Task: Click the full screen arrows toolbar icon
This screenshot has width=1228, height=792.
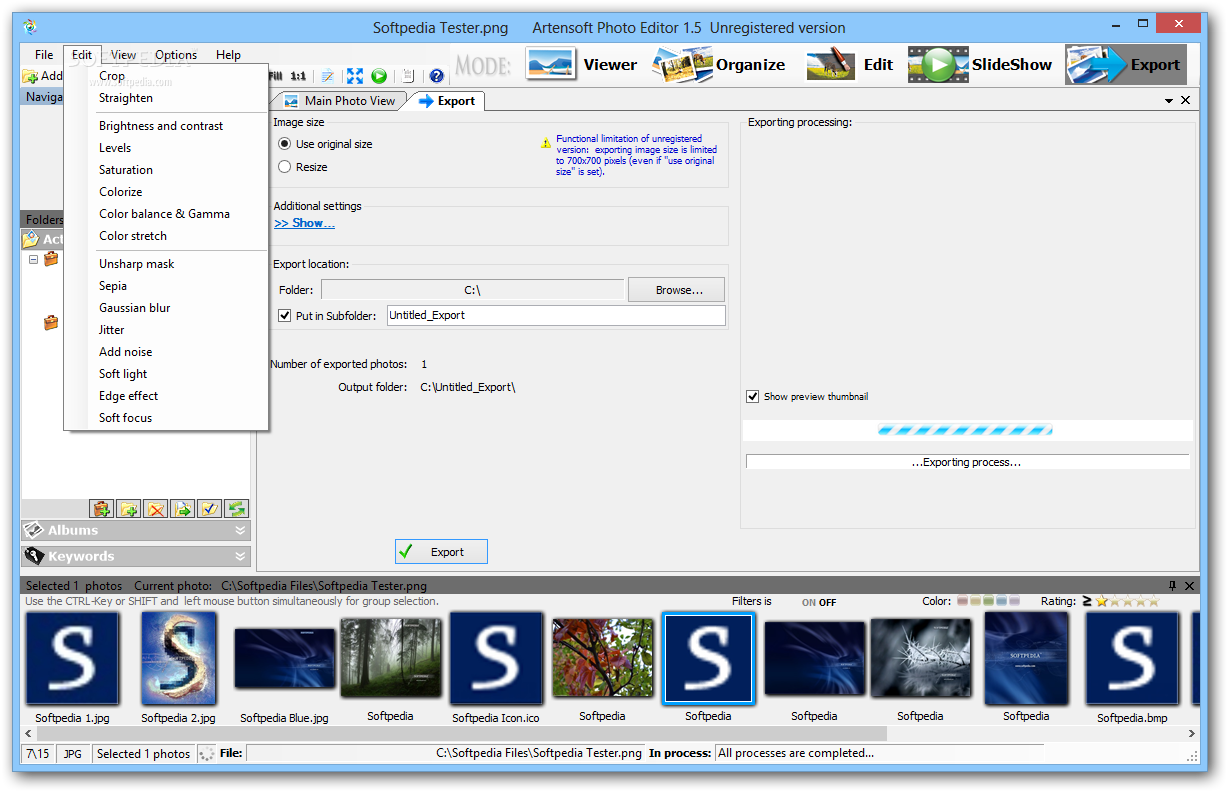Action: point(355,76)
